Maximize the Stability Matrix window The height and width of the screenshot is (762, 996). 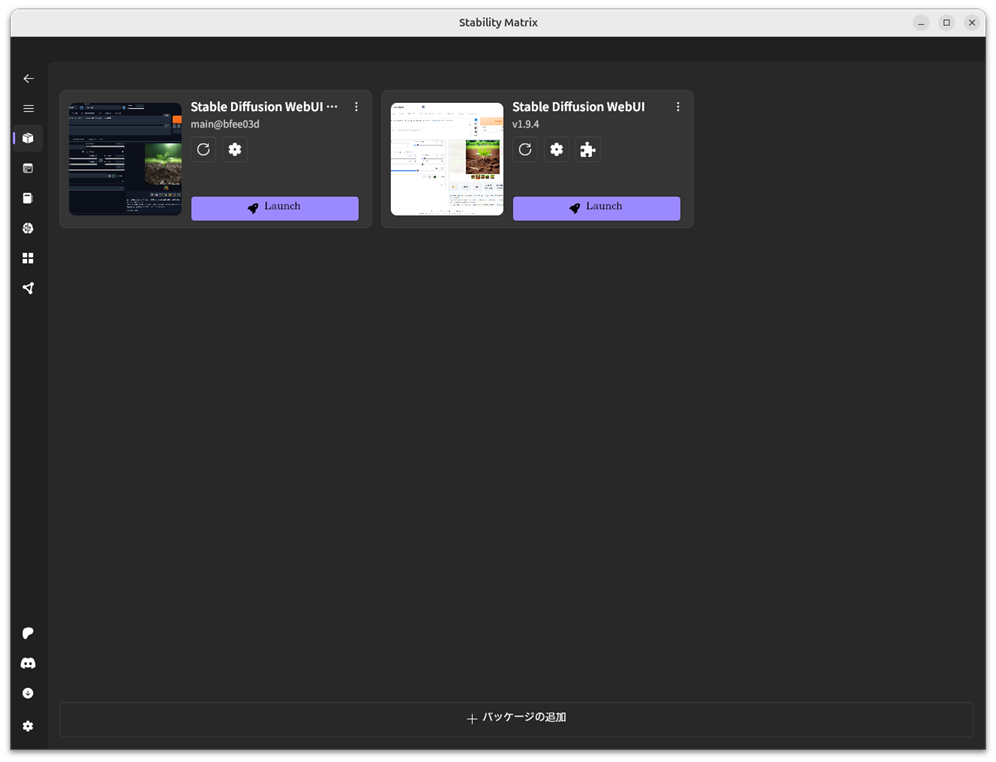(x=946, y=23)
